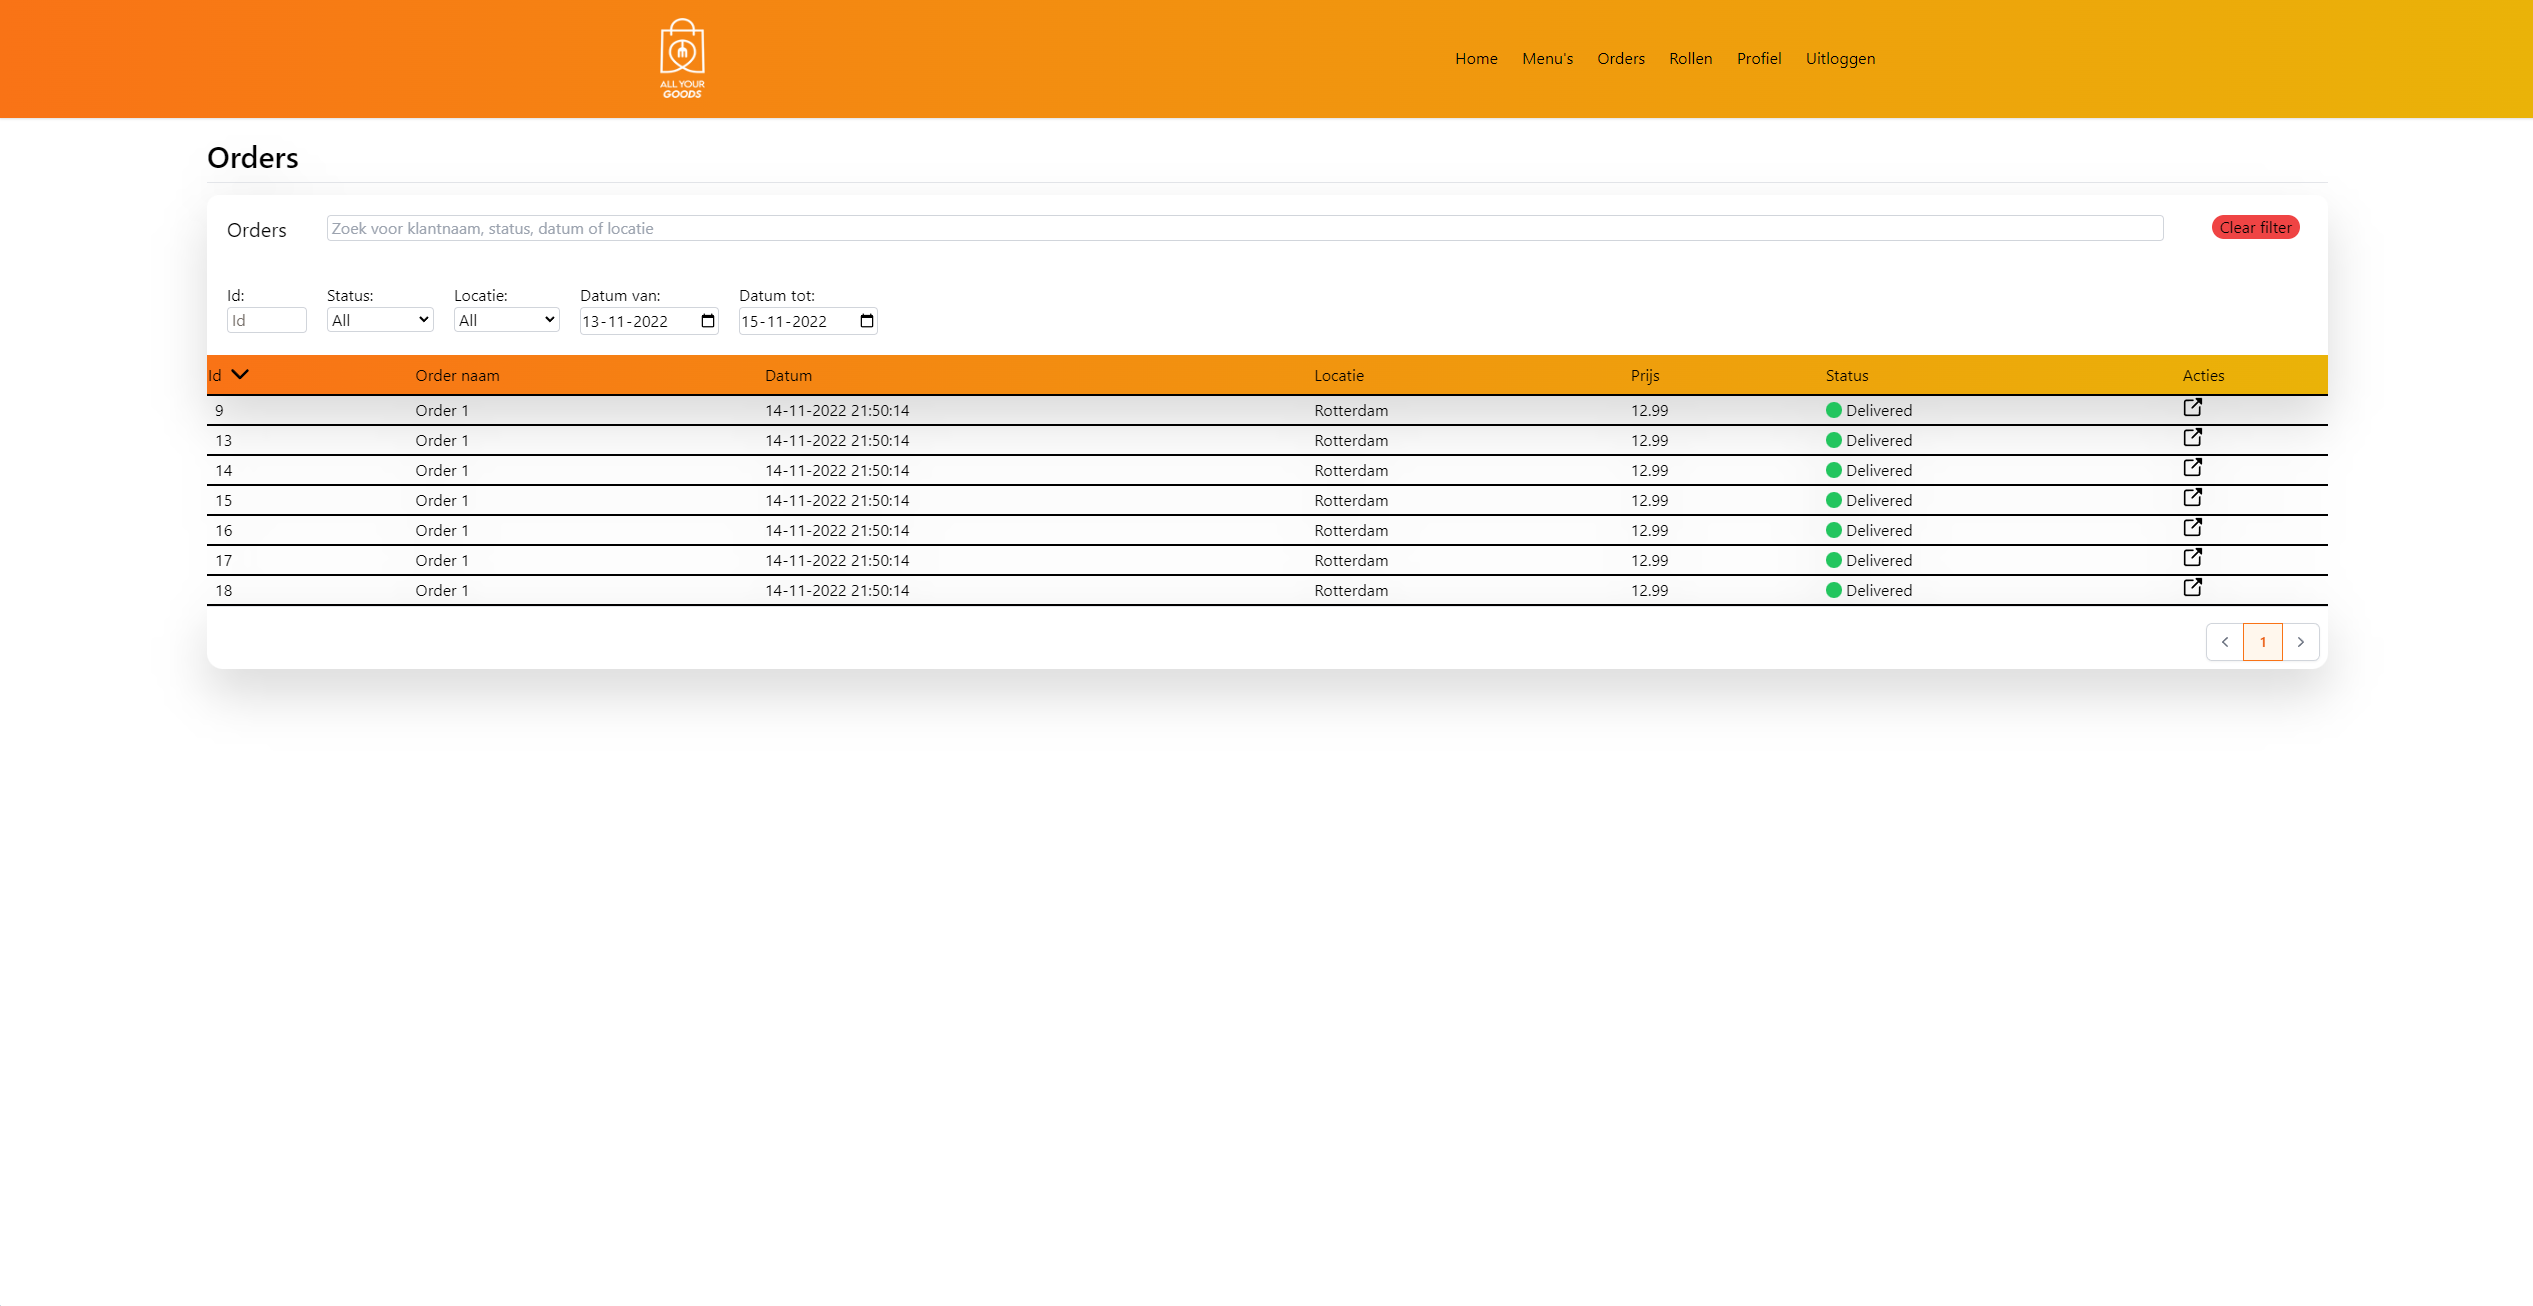Viewport: 2533px width, 1306px height.
Task: Expand the Status filter dropdown
Action: [x=380, y=320]
